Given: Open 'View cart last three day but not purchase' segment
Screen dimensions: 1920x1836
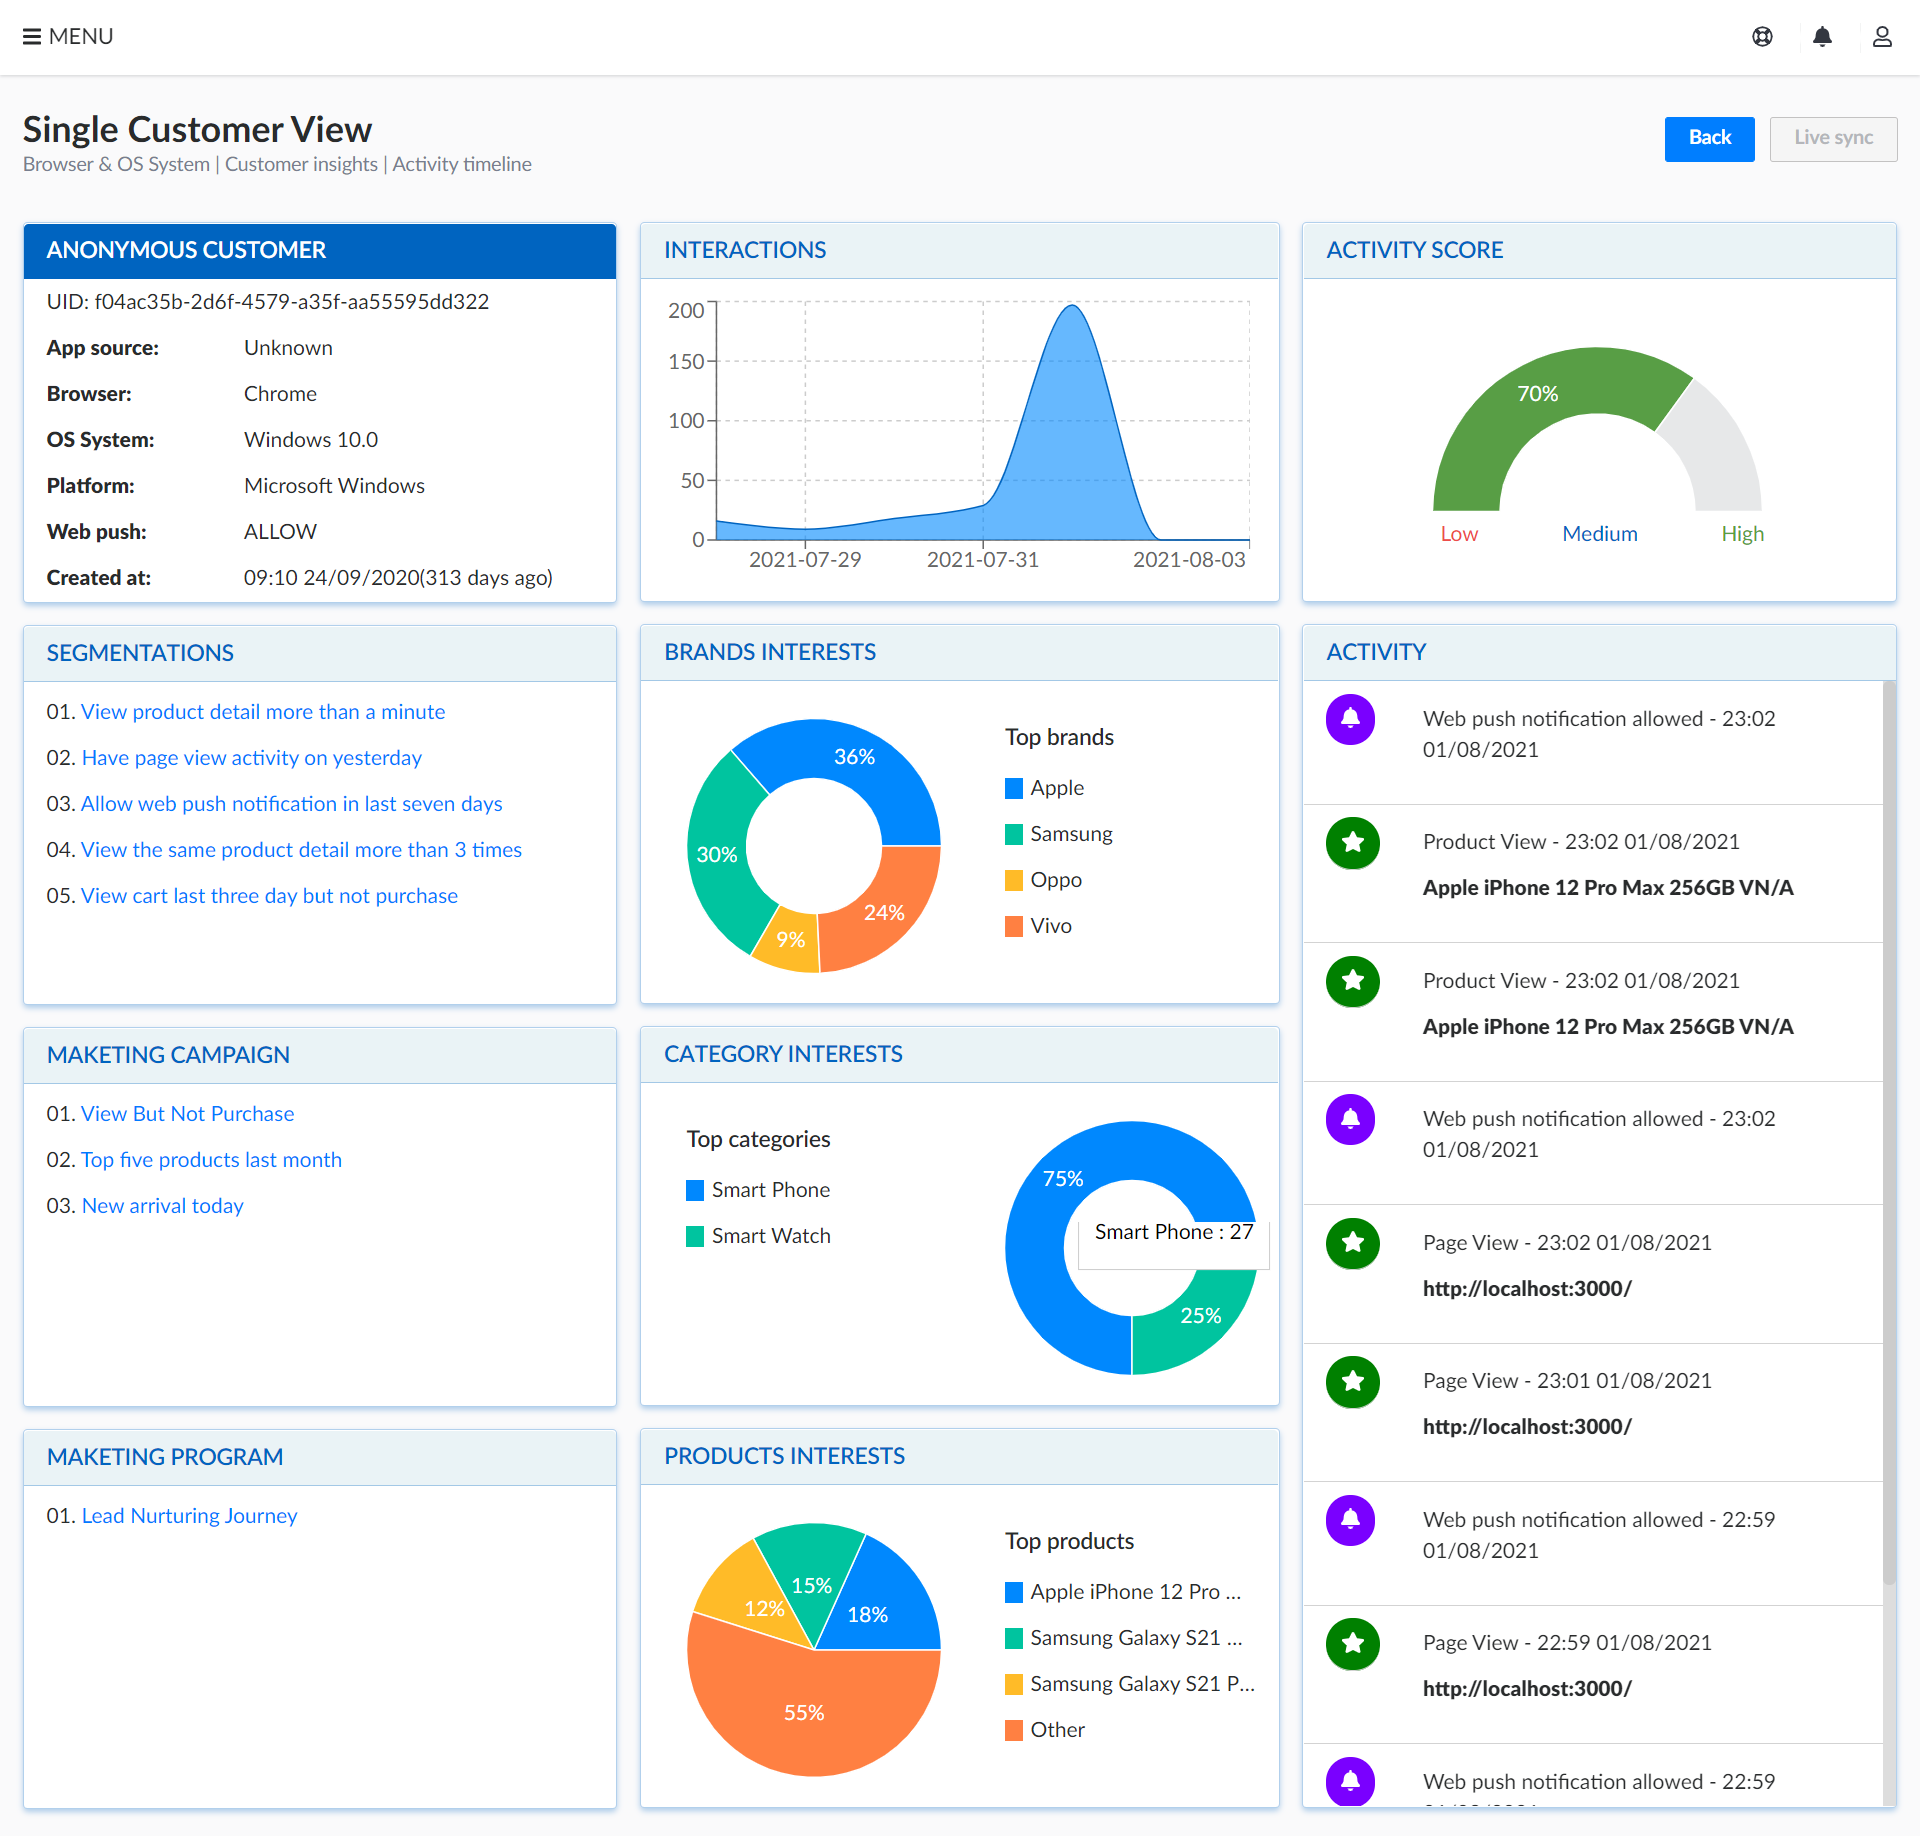Looking at the screenshot, I should coord(269,896).
